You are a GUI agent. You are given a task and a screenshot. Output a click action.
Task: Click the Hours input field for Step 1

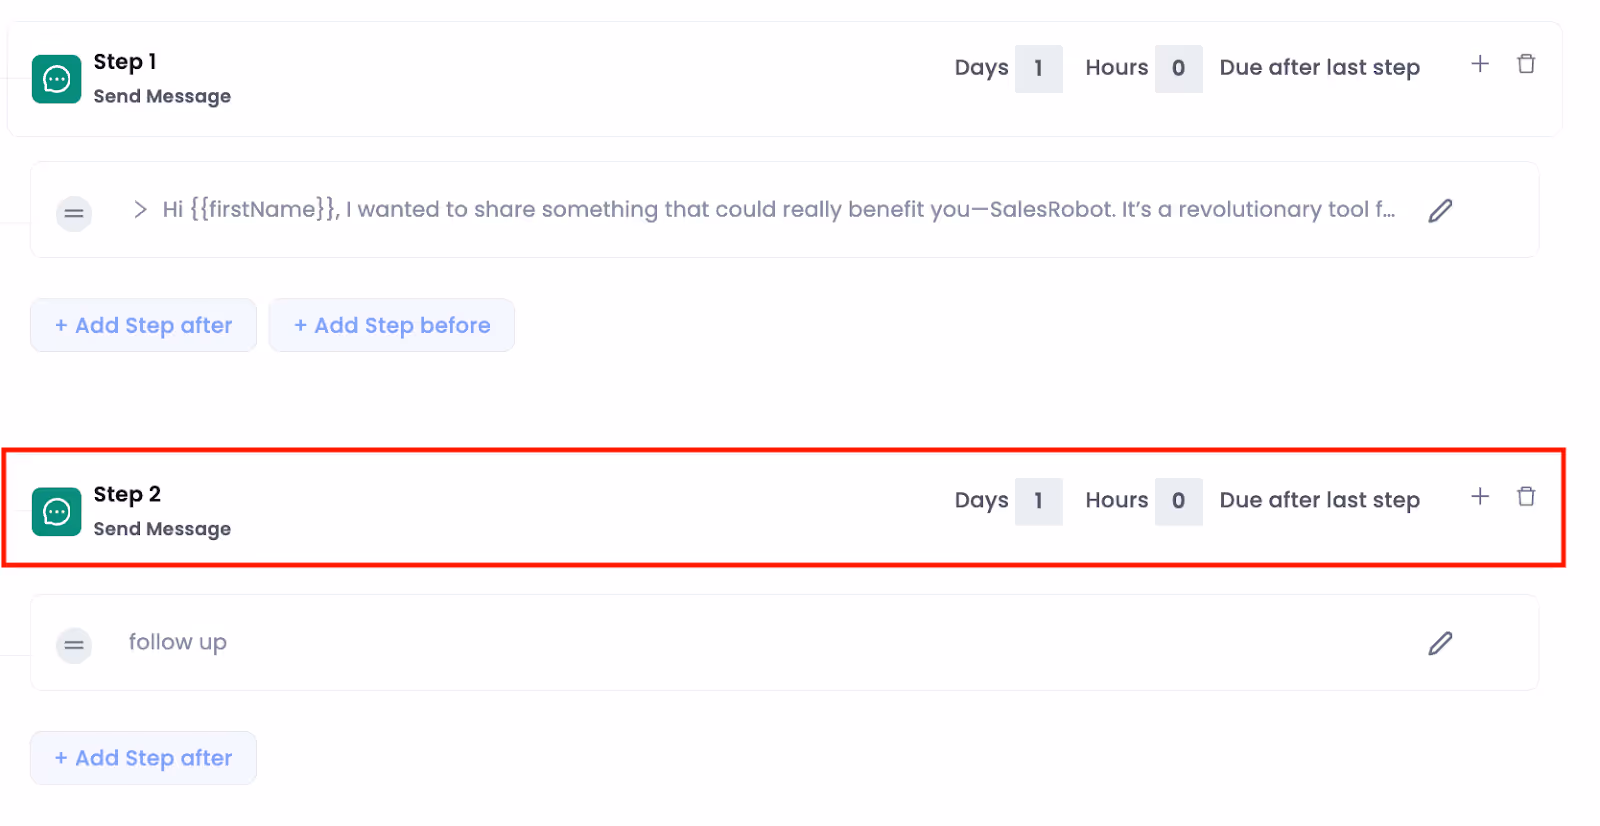1179,68
